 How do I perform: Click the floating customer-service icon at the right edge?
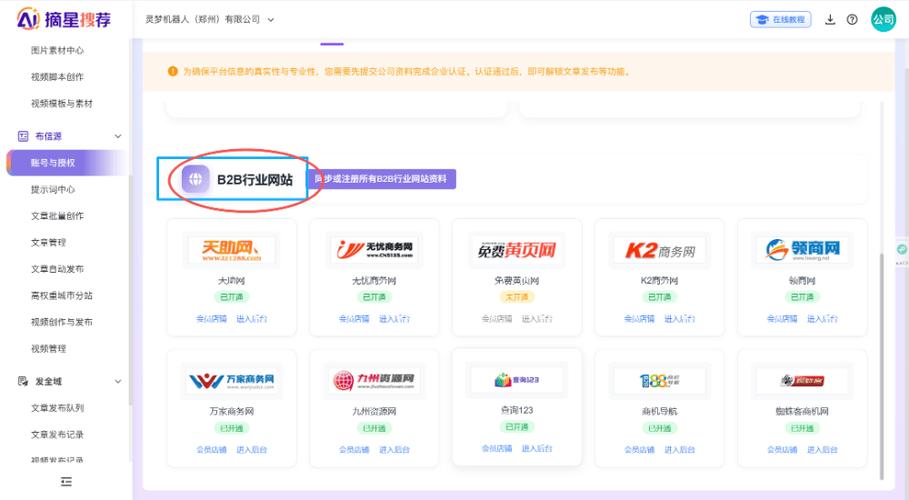pos(901,250)
